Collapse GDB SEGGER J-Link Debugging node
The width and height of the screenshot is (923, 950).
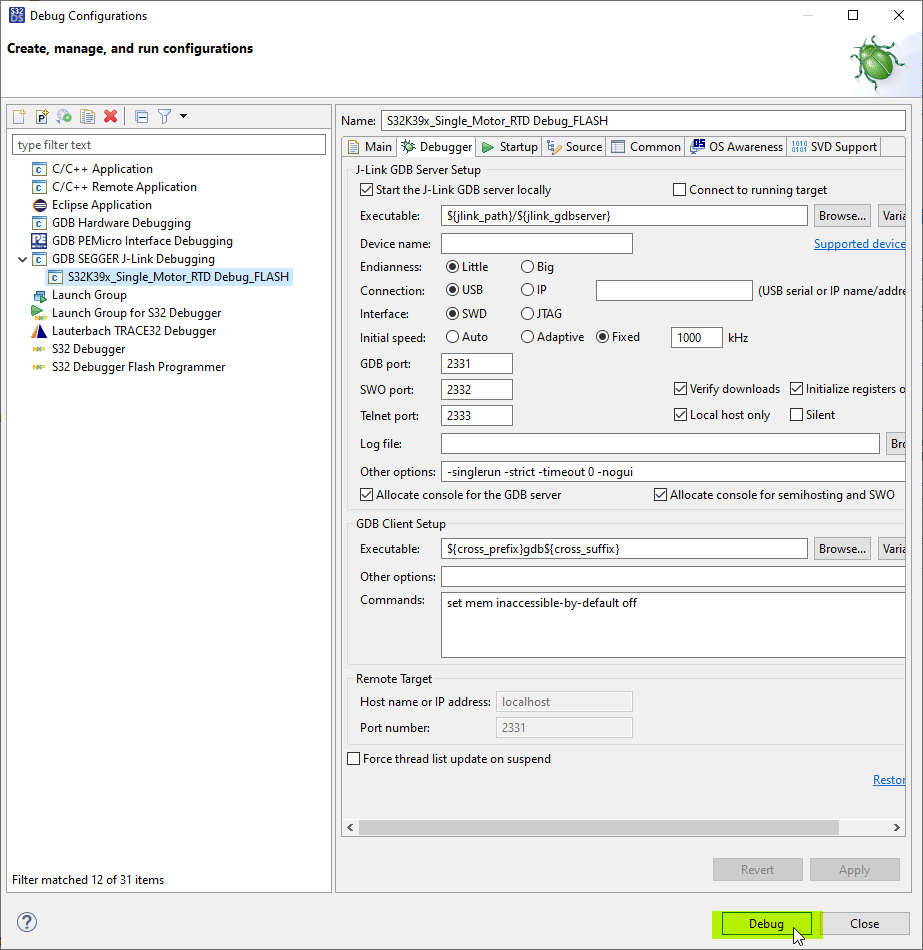[x=22, y=259]
